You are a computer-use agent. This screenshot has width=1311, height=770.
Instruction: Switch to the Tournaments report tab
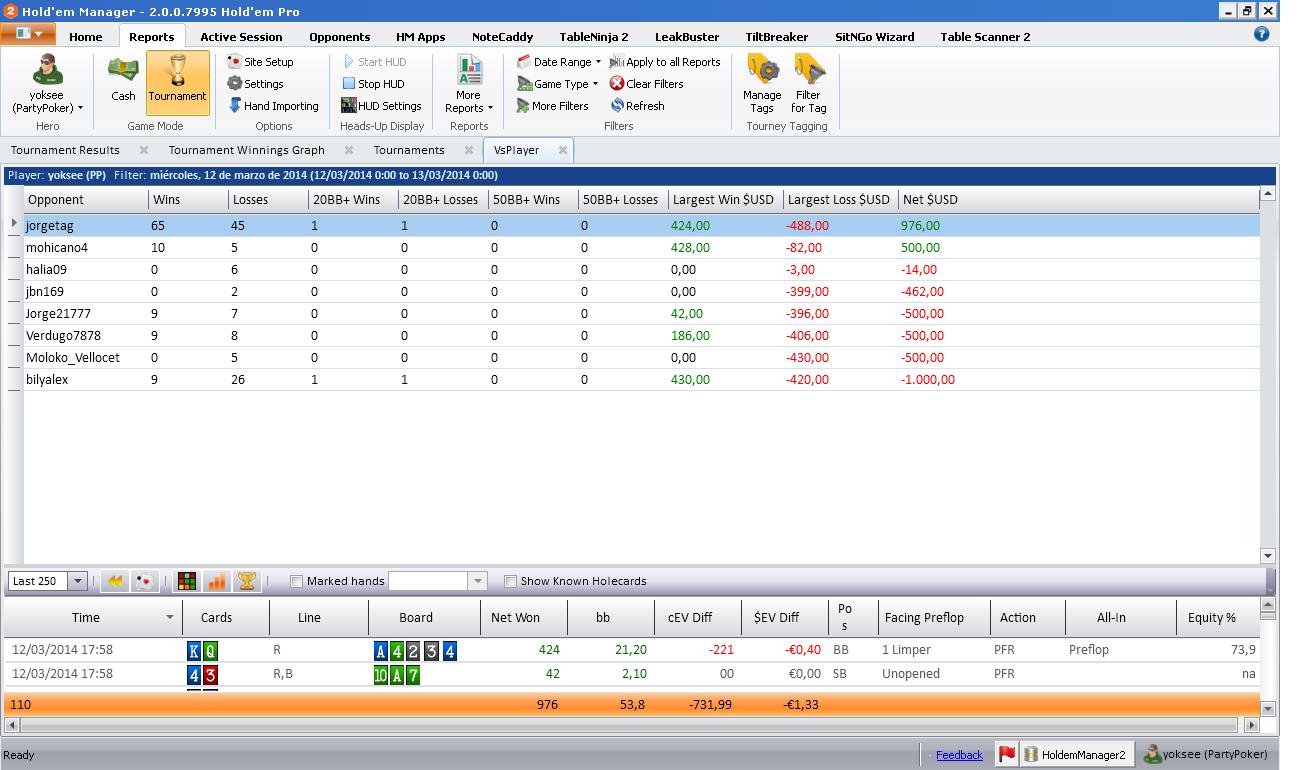(409, 150)
